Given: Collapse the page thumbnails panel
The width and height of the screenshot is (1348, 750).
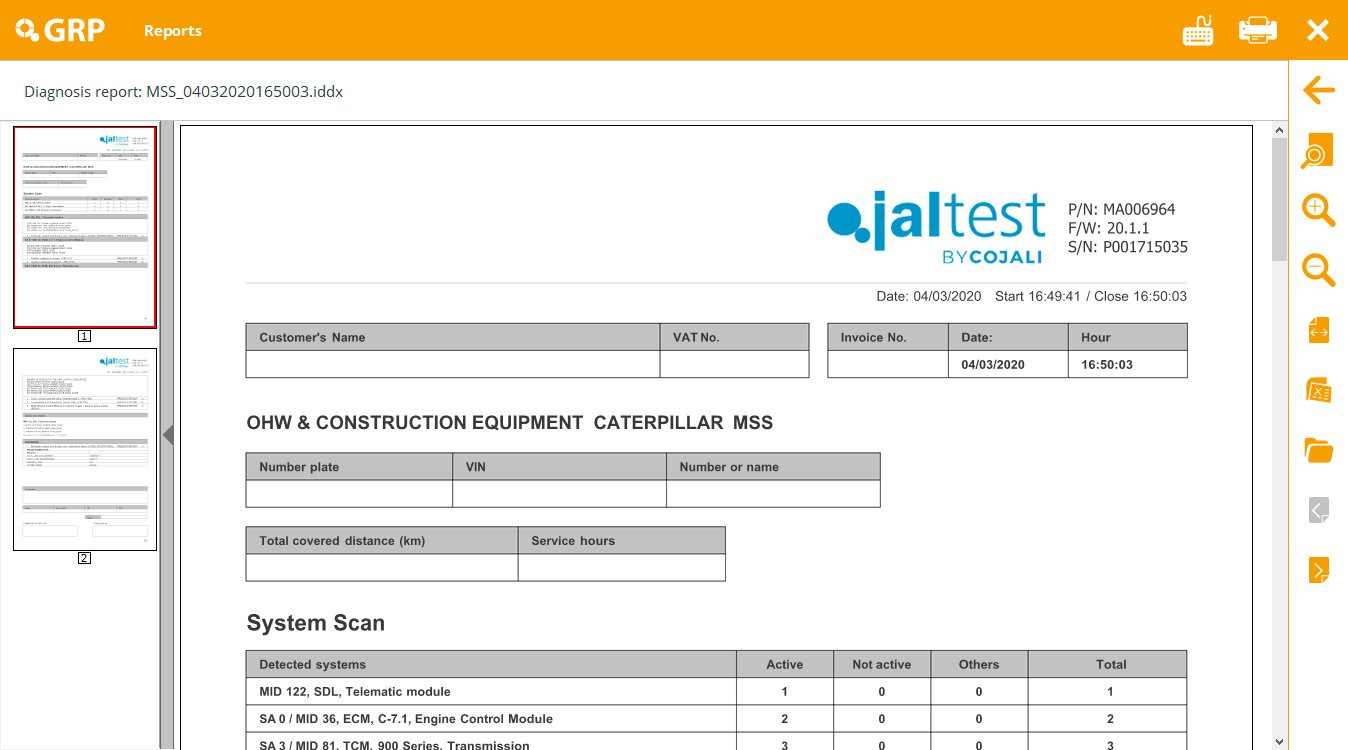Looking at the screenshot, I should (168, 434).
